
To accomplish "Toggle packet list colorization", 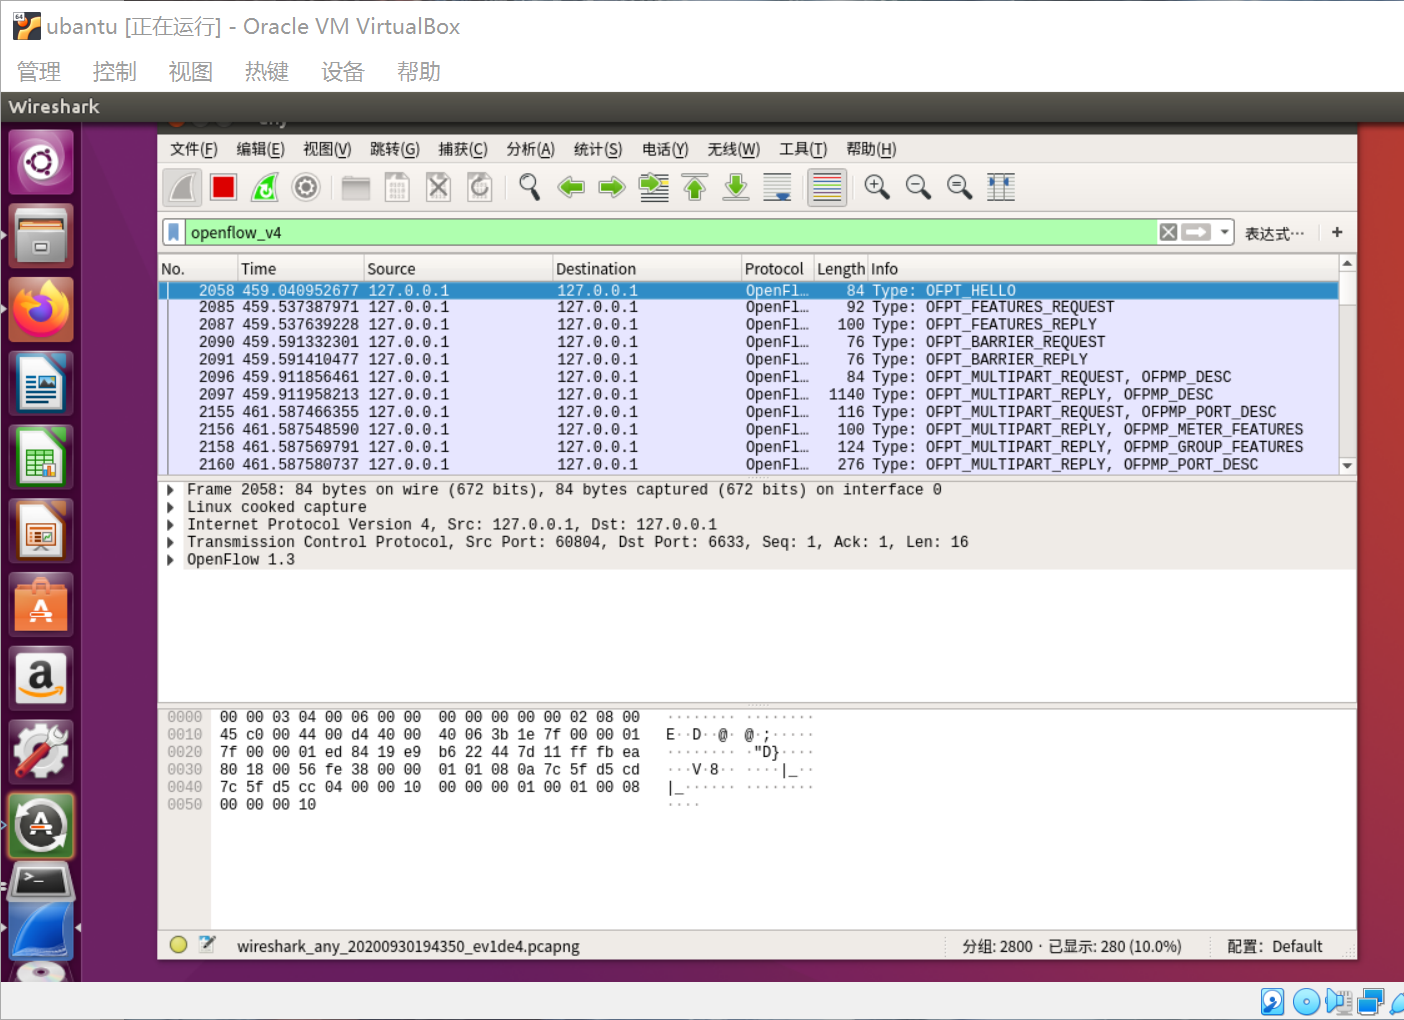I will pos(827,187).
